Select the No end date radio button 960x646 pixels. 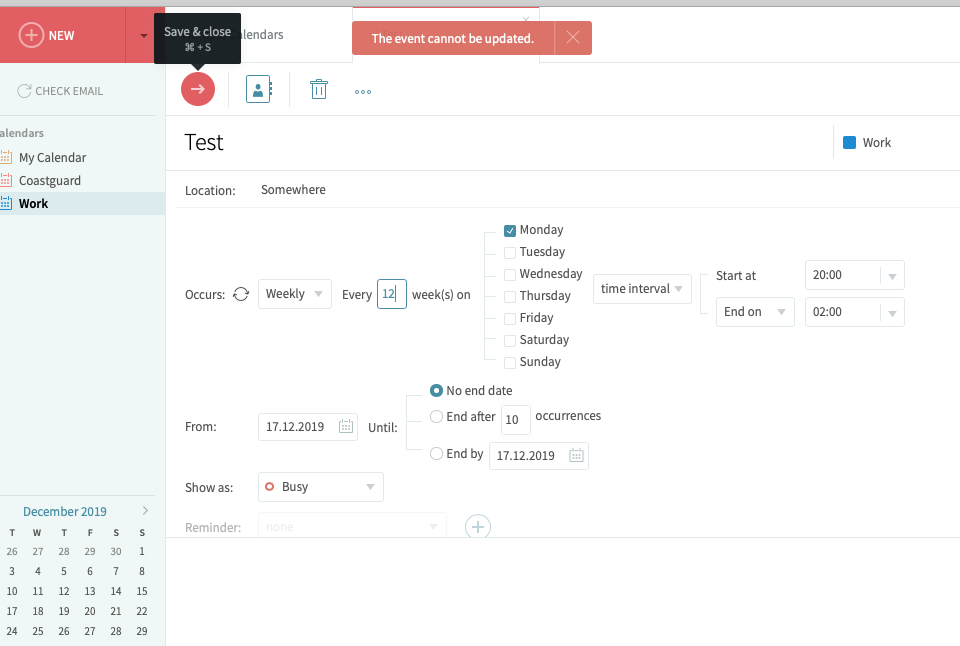pos(437,390)
